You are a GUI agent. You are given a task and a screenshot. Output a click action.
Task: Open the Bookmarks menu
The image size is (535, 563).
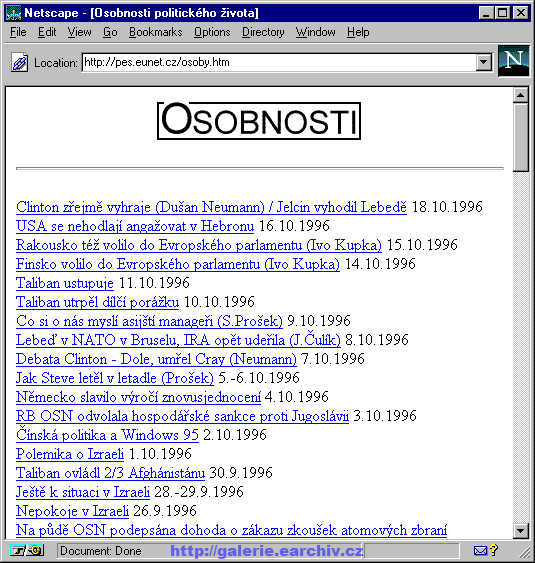click(x=155, y=32)
